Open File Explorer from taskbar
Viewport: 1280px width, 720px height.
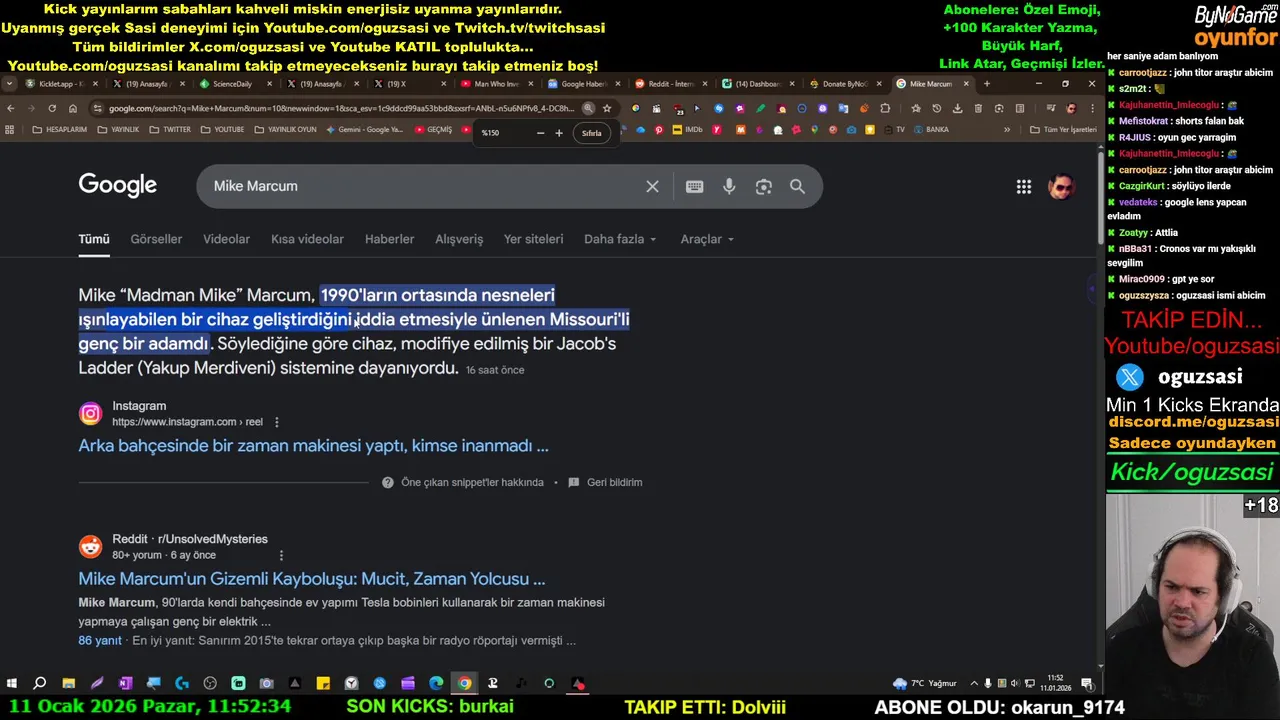[68, 684]
